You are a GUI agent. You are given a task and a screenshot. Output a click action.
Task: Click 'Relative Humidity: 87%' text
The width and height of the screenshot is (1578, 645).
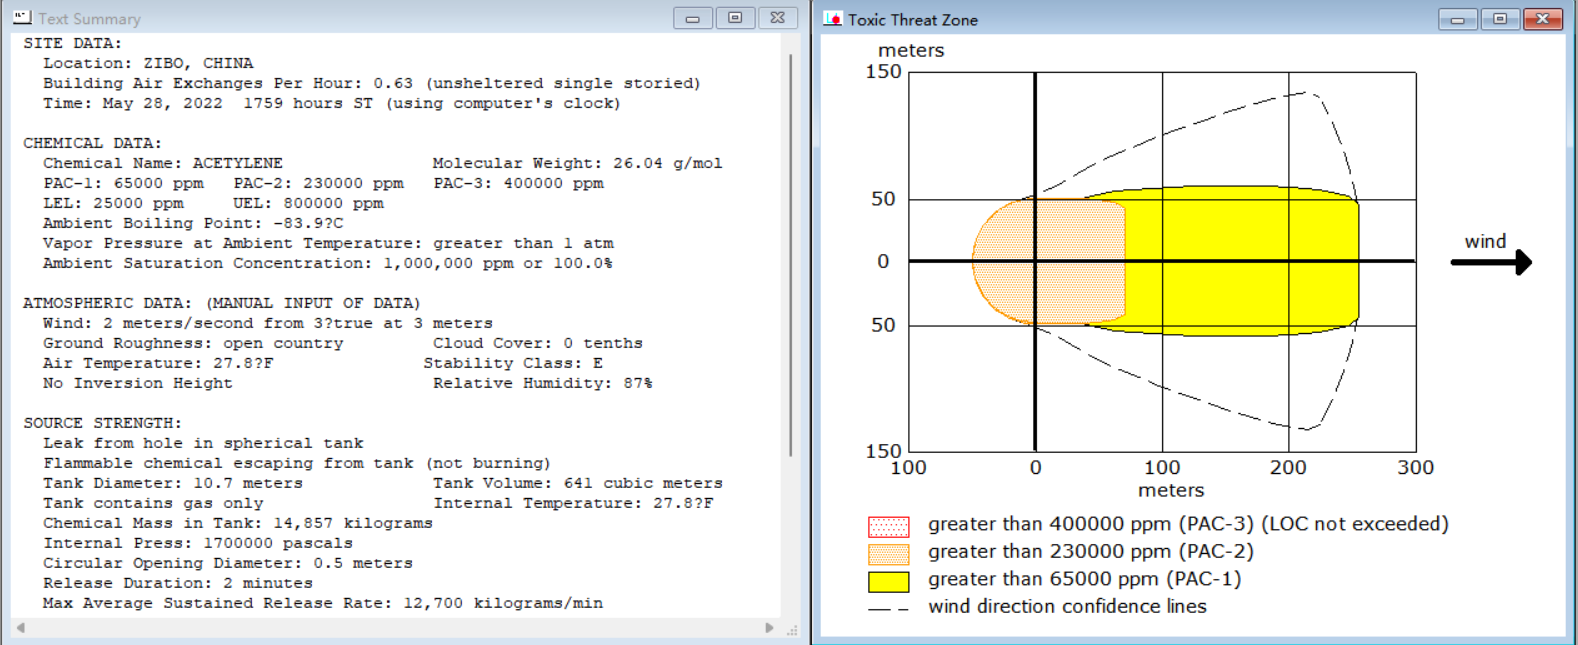[x=543, y=383]
